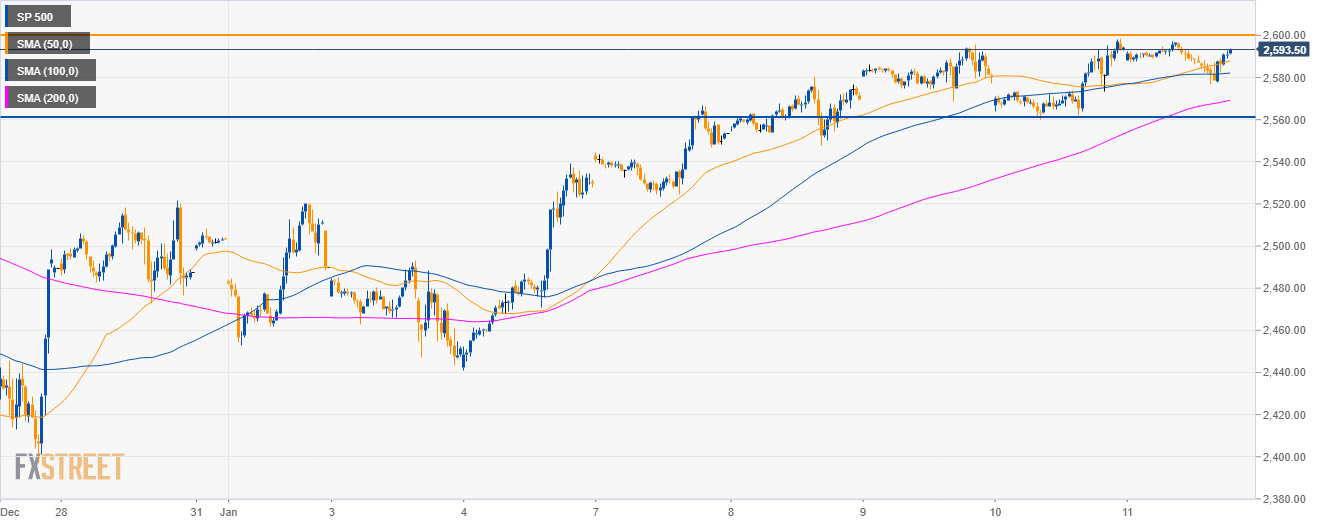This screenshot has height=525, width=1326.
Task: Click the Jan label on date axis
Action: click(231, 513)
